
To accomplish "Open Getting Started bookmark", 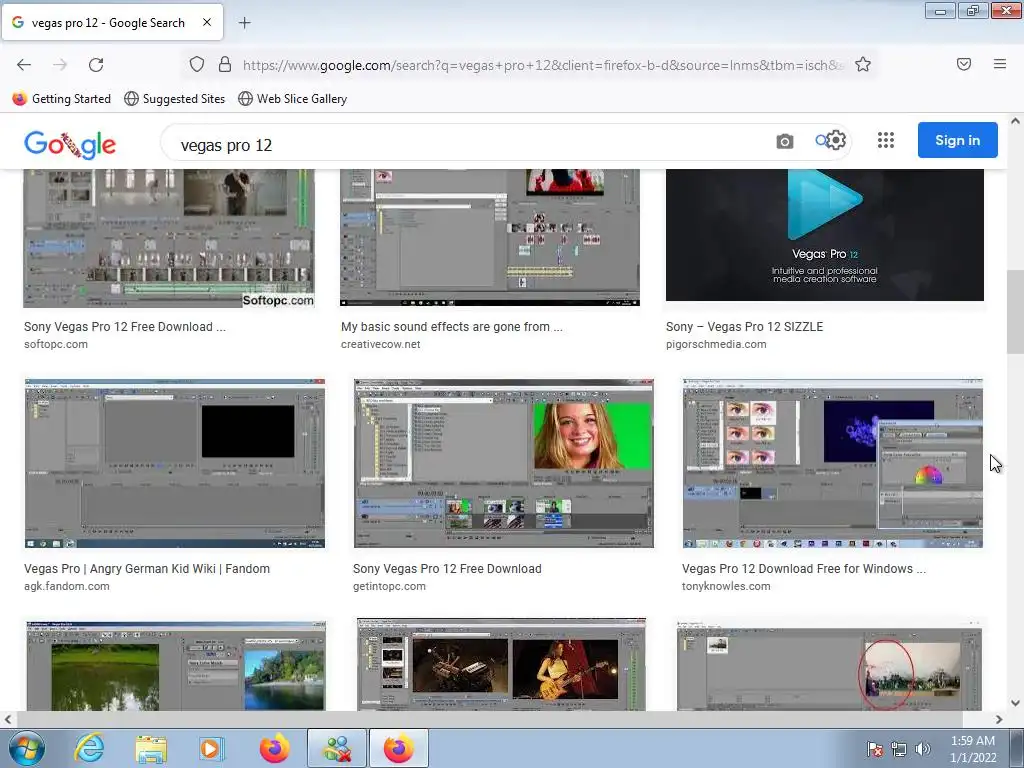I will 61,99.
